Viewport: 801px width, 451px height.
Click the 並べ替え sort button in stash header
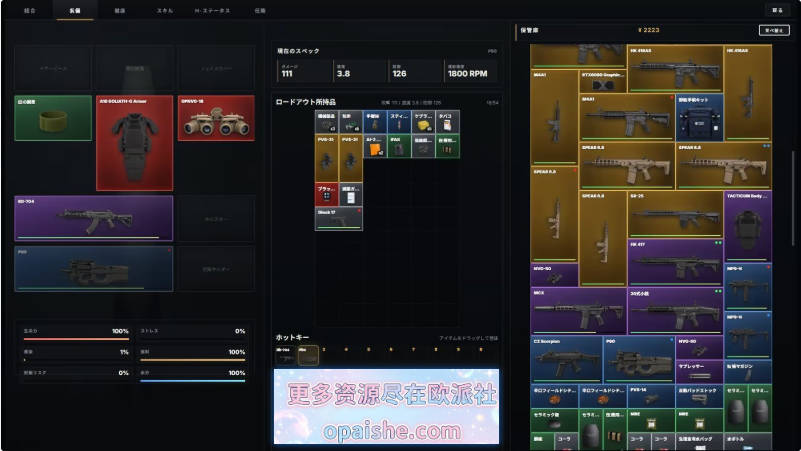click(774, 31)
